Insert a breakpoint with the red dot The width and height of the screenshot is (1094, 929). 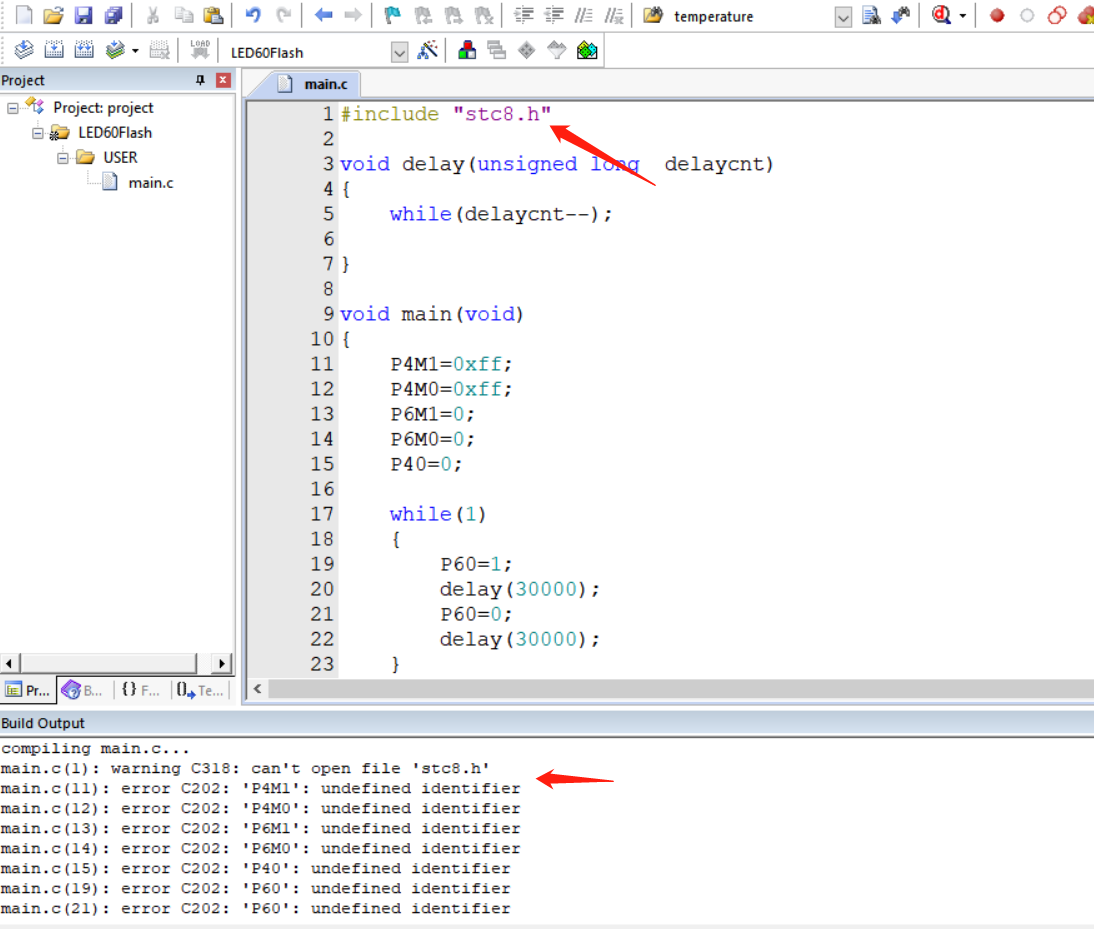tap(997, 15)
